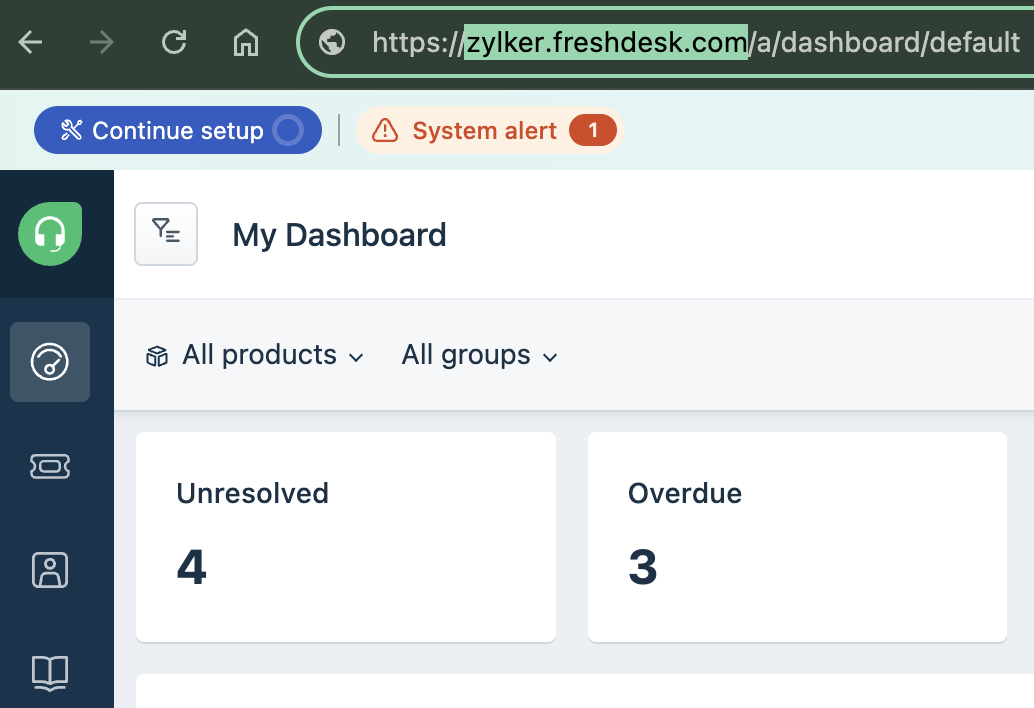The height and width of the screenshot is (708, 1034).
Task: Reload the page with refresh icon
Action: [175, 42]
